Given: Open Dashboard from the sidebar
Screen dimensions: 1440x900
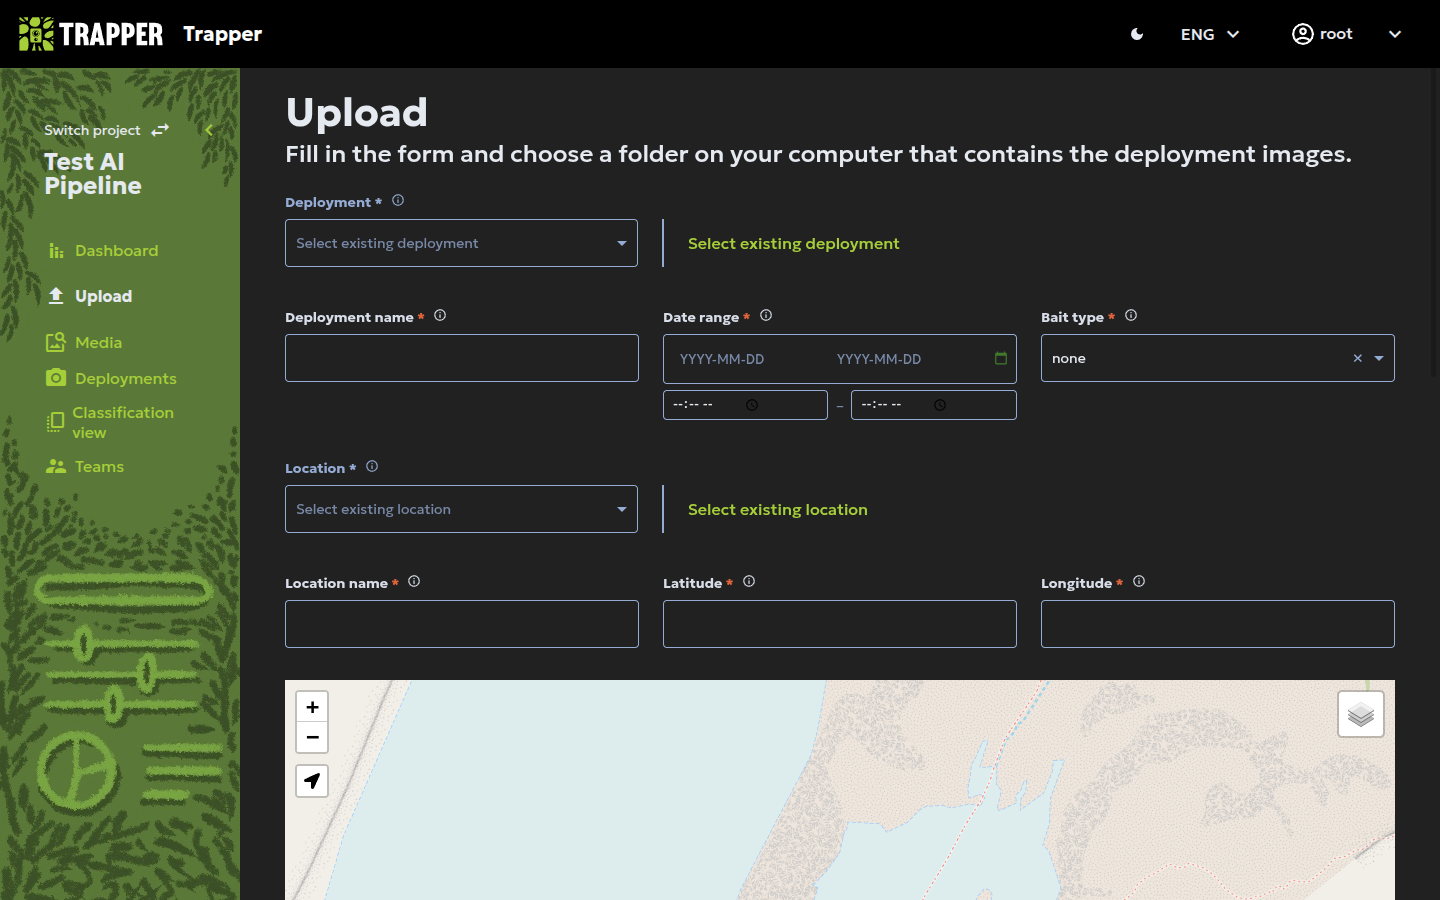Looking at the screenshot, I should coord(102,250).
